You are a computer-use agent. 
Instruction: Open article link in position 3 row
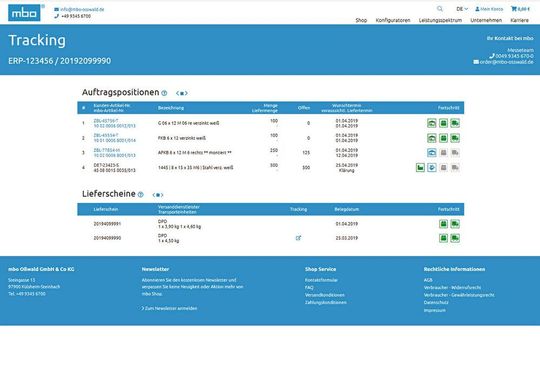[x=114, y=153]
